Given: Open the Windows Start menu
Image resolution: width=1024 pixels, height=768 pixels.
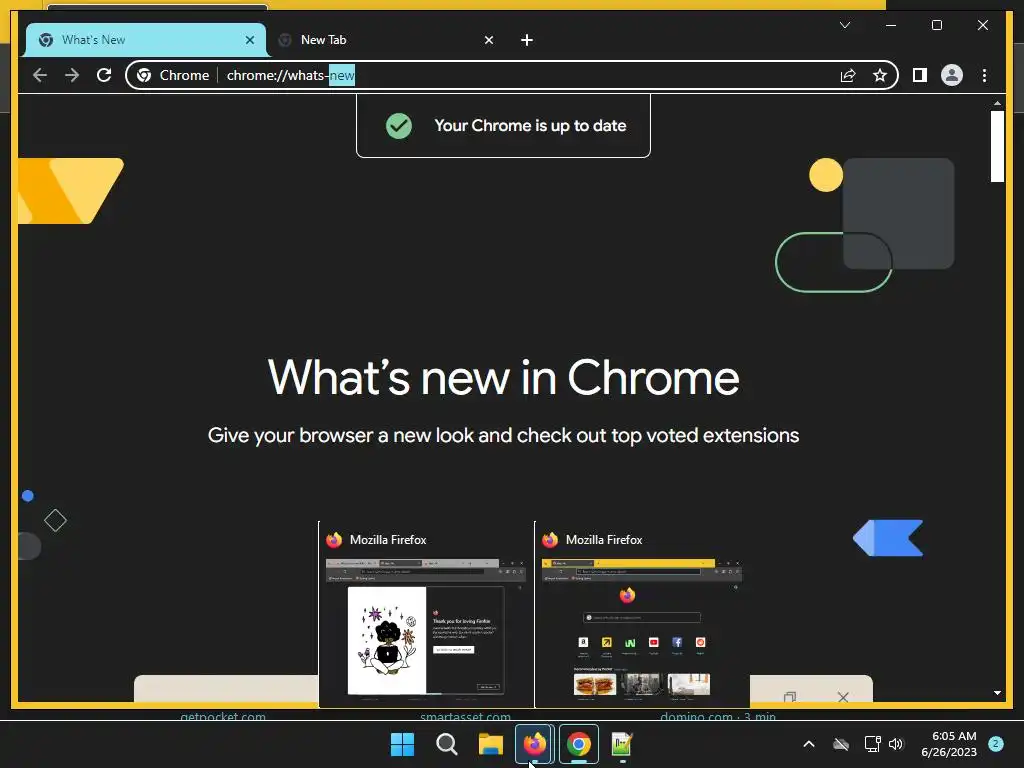Looking at the screenshot, I should tap(402, 744).
